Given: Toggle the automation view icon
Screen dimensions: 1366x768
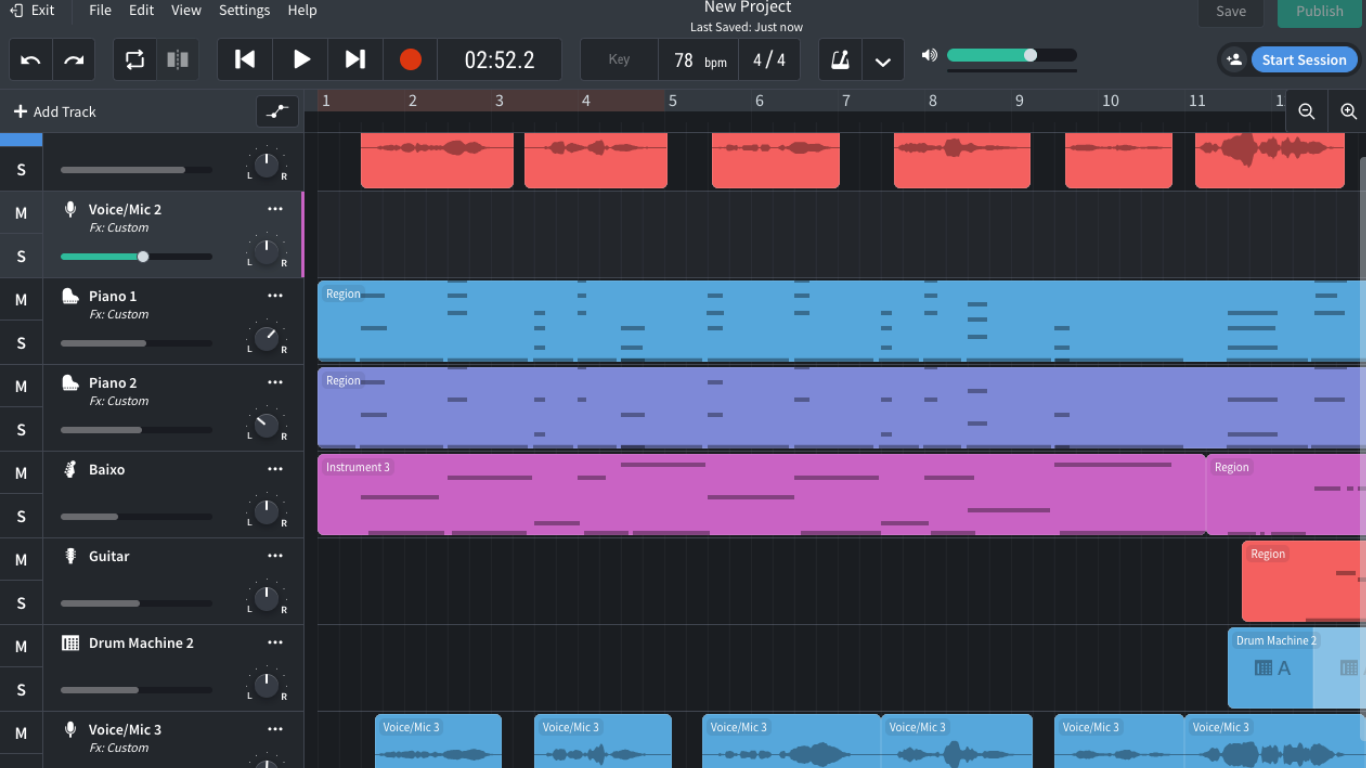Looking at the screenshot, I should click(x=277, y=112).
